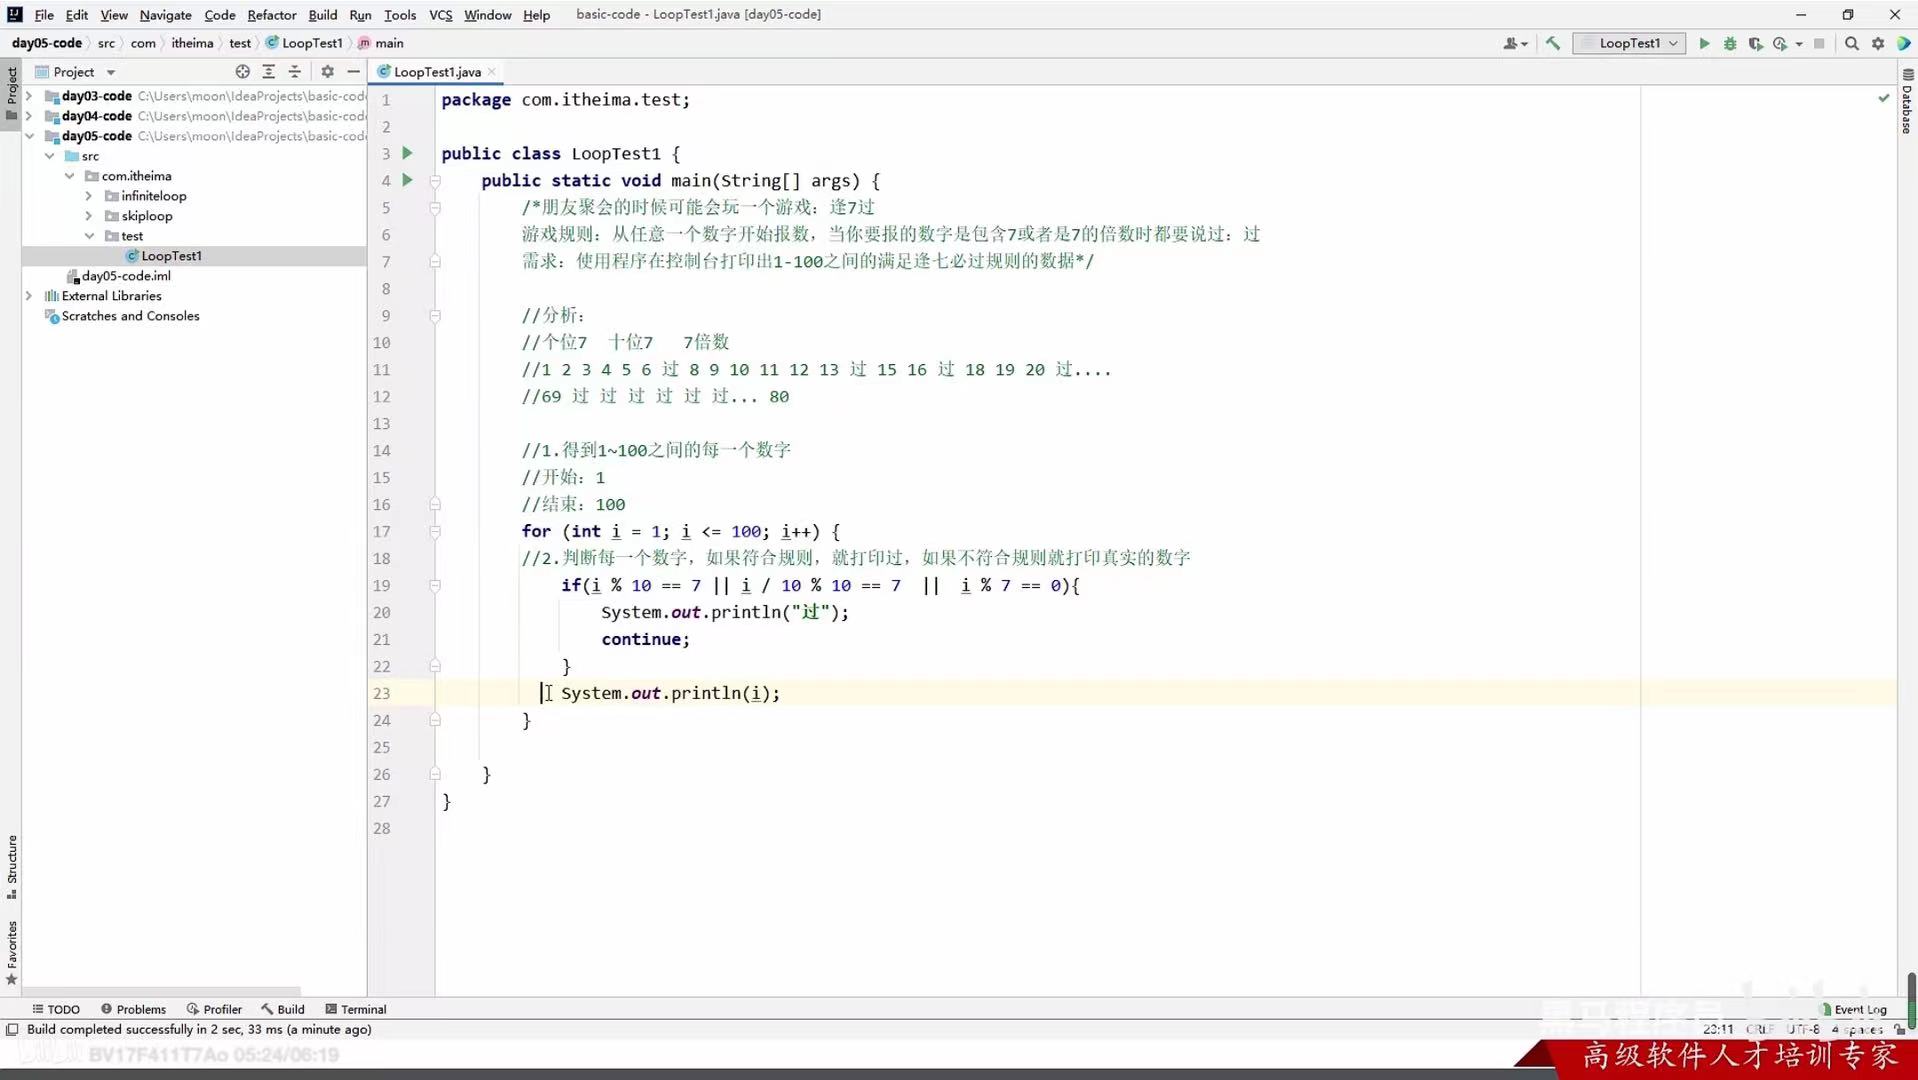Run the LoopTest1 application
Screen dimensions: 1918x1080
1703,43
